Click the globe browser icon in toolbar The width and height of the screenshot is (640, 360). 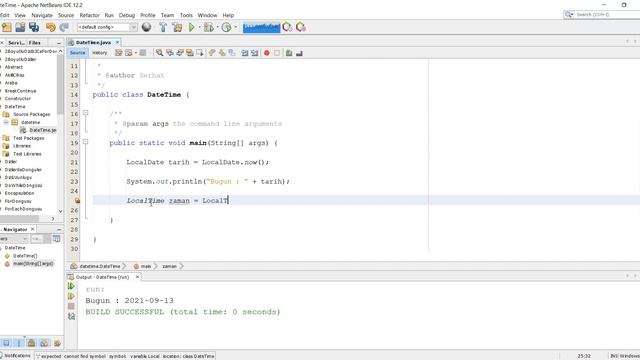[x=146, y=27]
